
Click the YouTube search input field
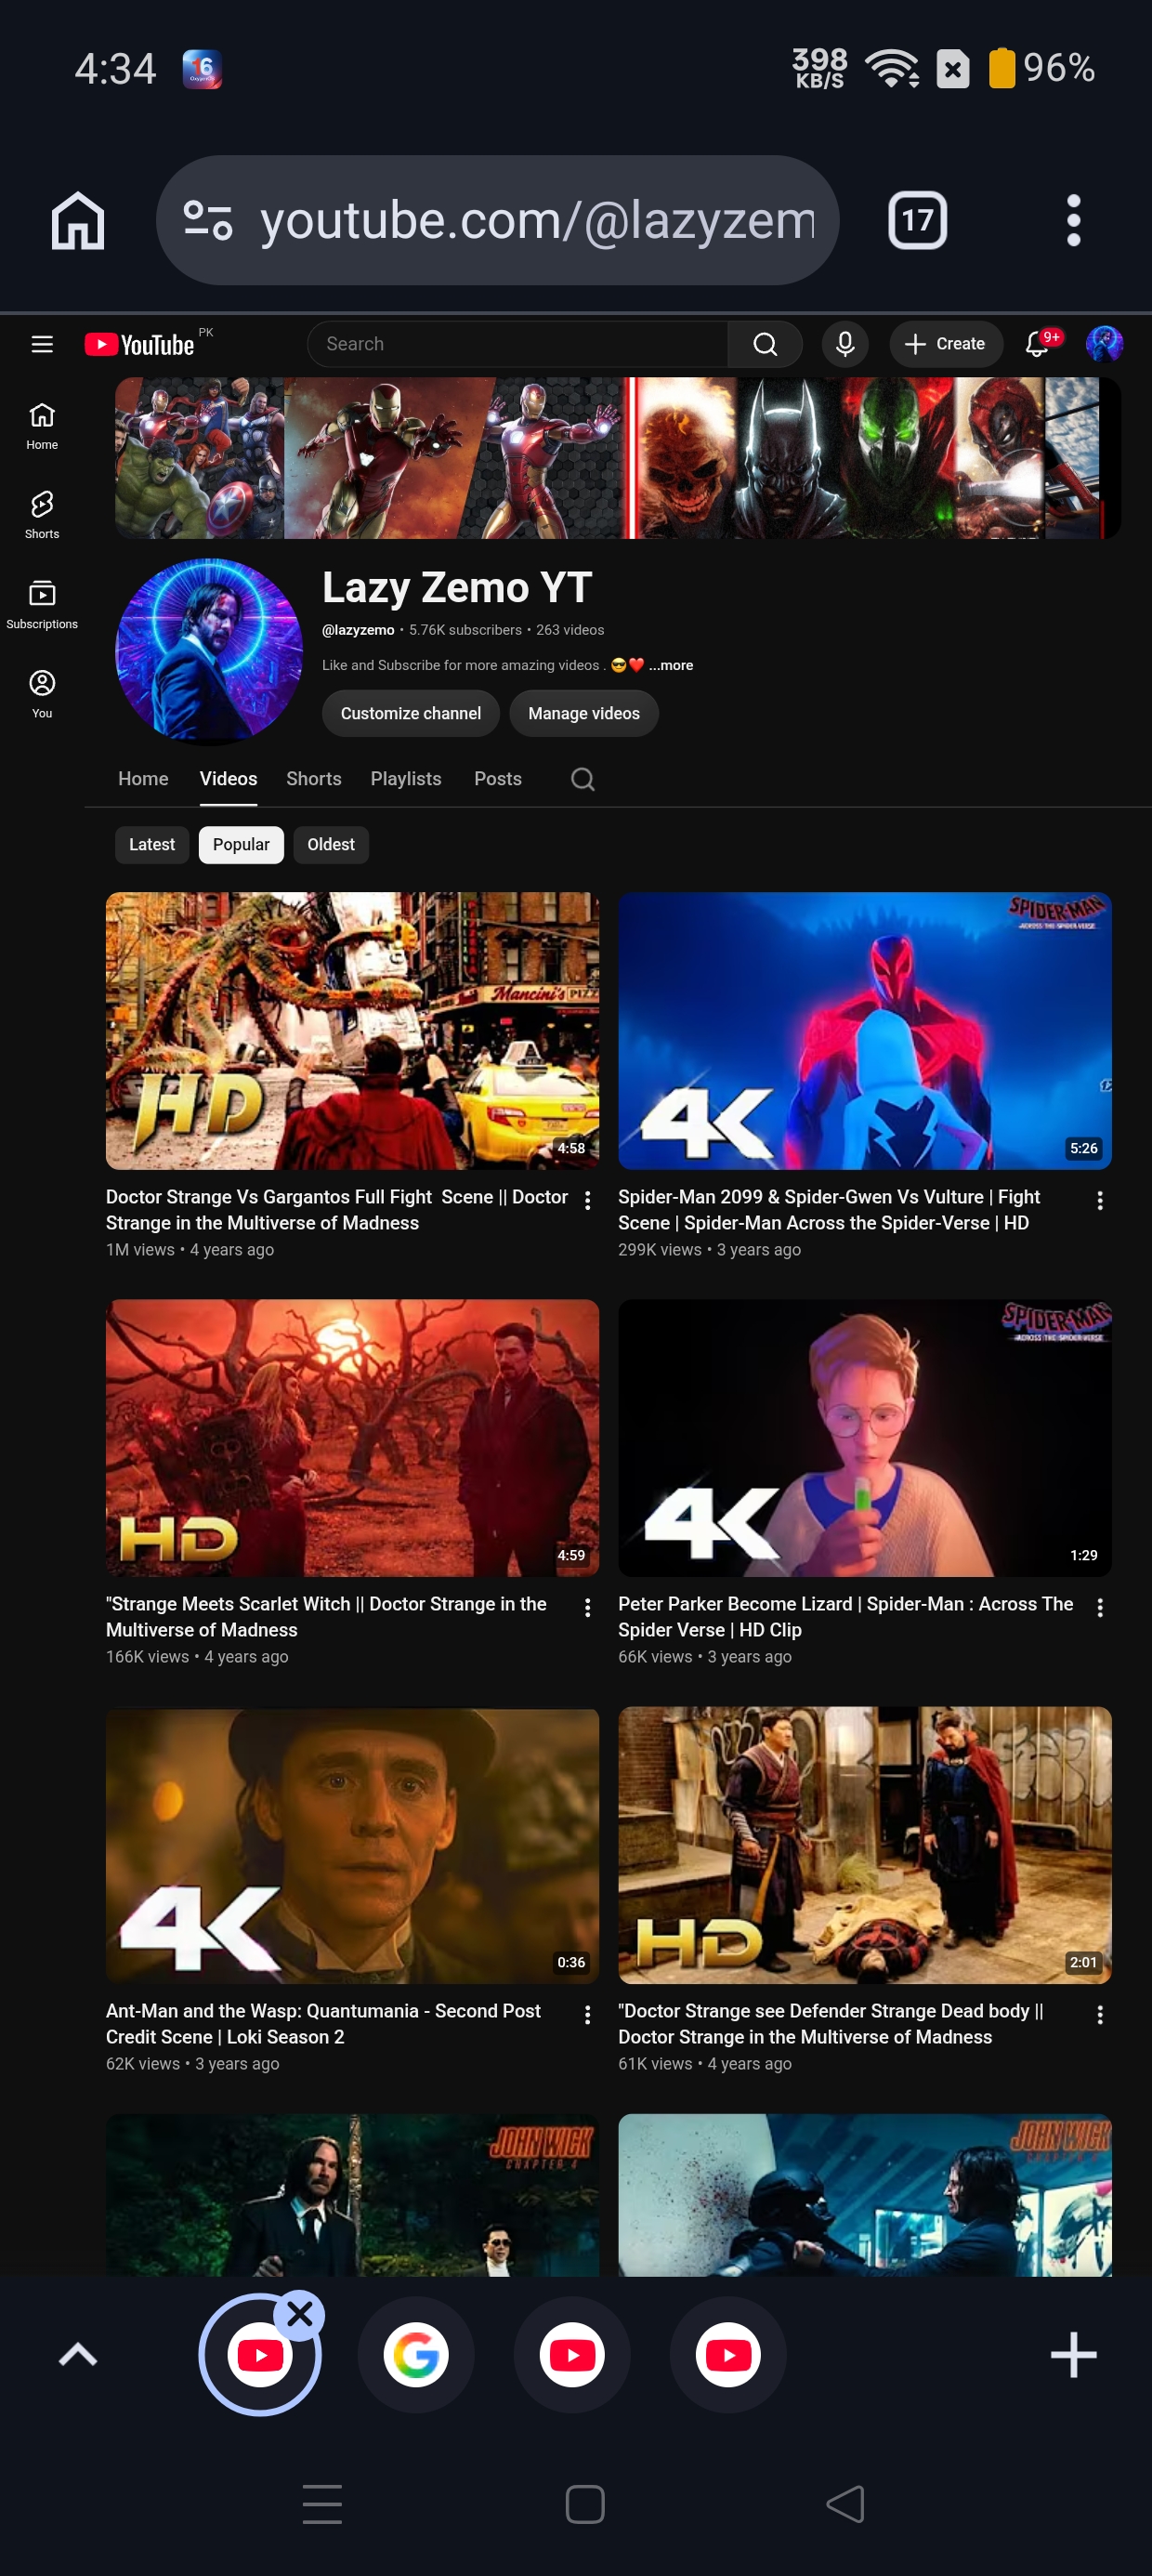tap(517, 344)
